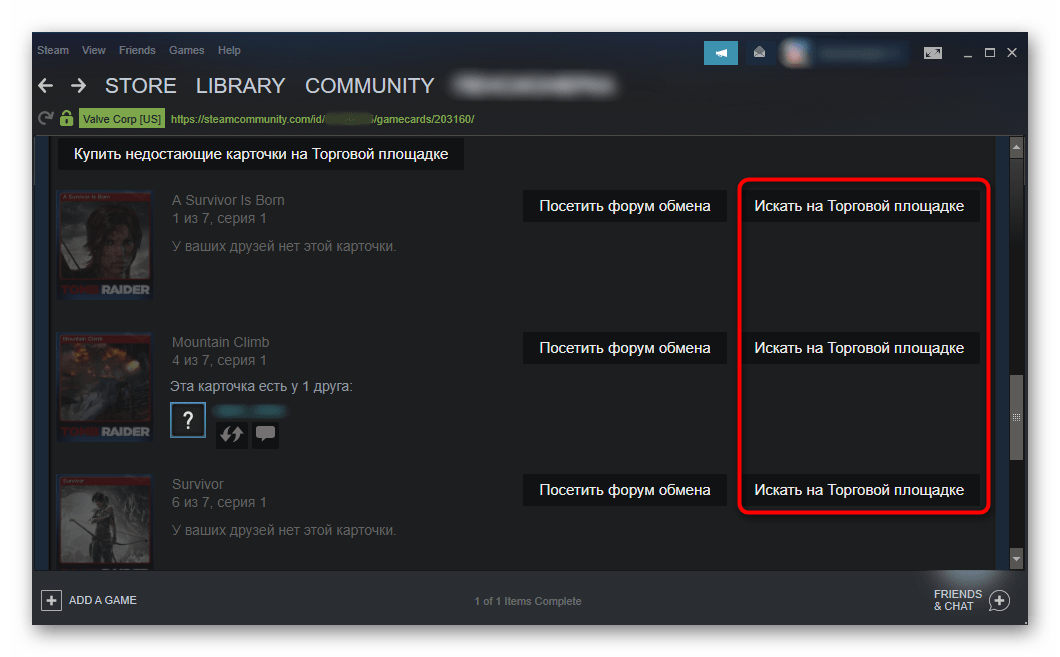Click the Valve Corp [US] certificate badge
This screenshot has width=1060, height=657.
pos(122,119)
